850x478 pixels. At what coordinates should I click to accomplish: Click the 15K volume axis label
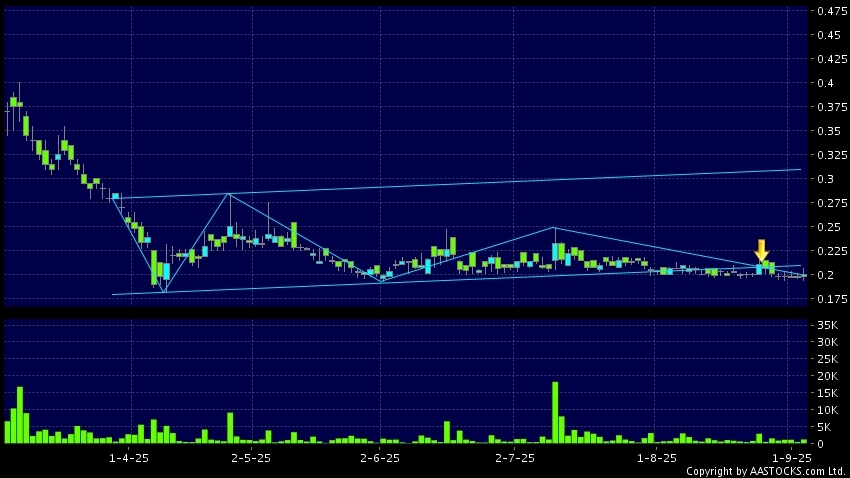[x=828, y=393]
